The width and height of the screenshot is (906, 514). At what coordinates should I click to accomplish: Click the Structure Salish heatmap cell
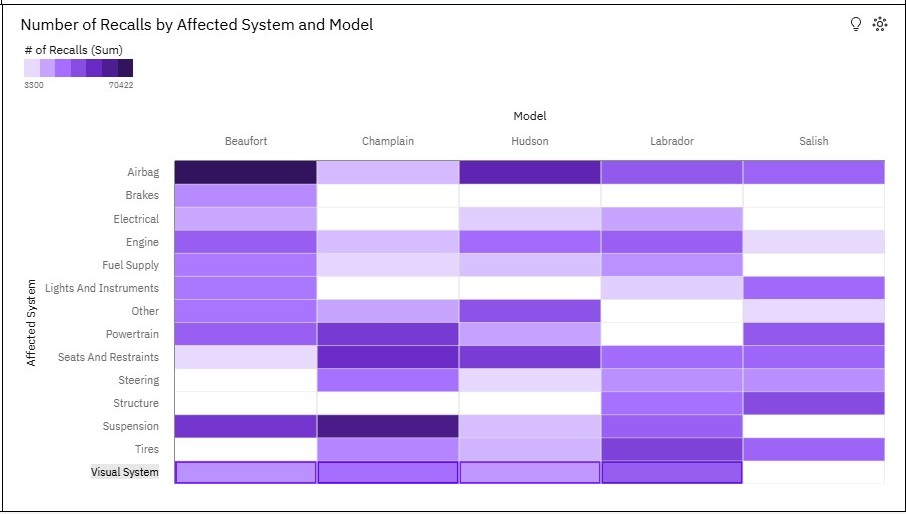(x=814, y=403)
